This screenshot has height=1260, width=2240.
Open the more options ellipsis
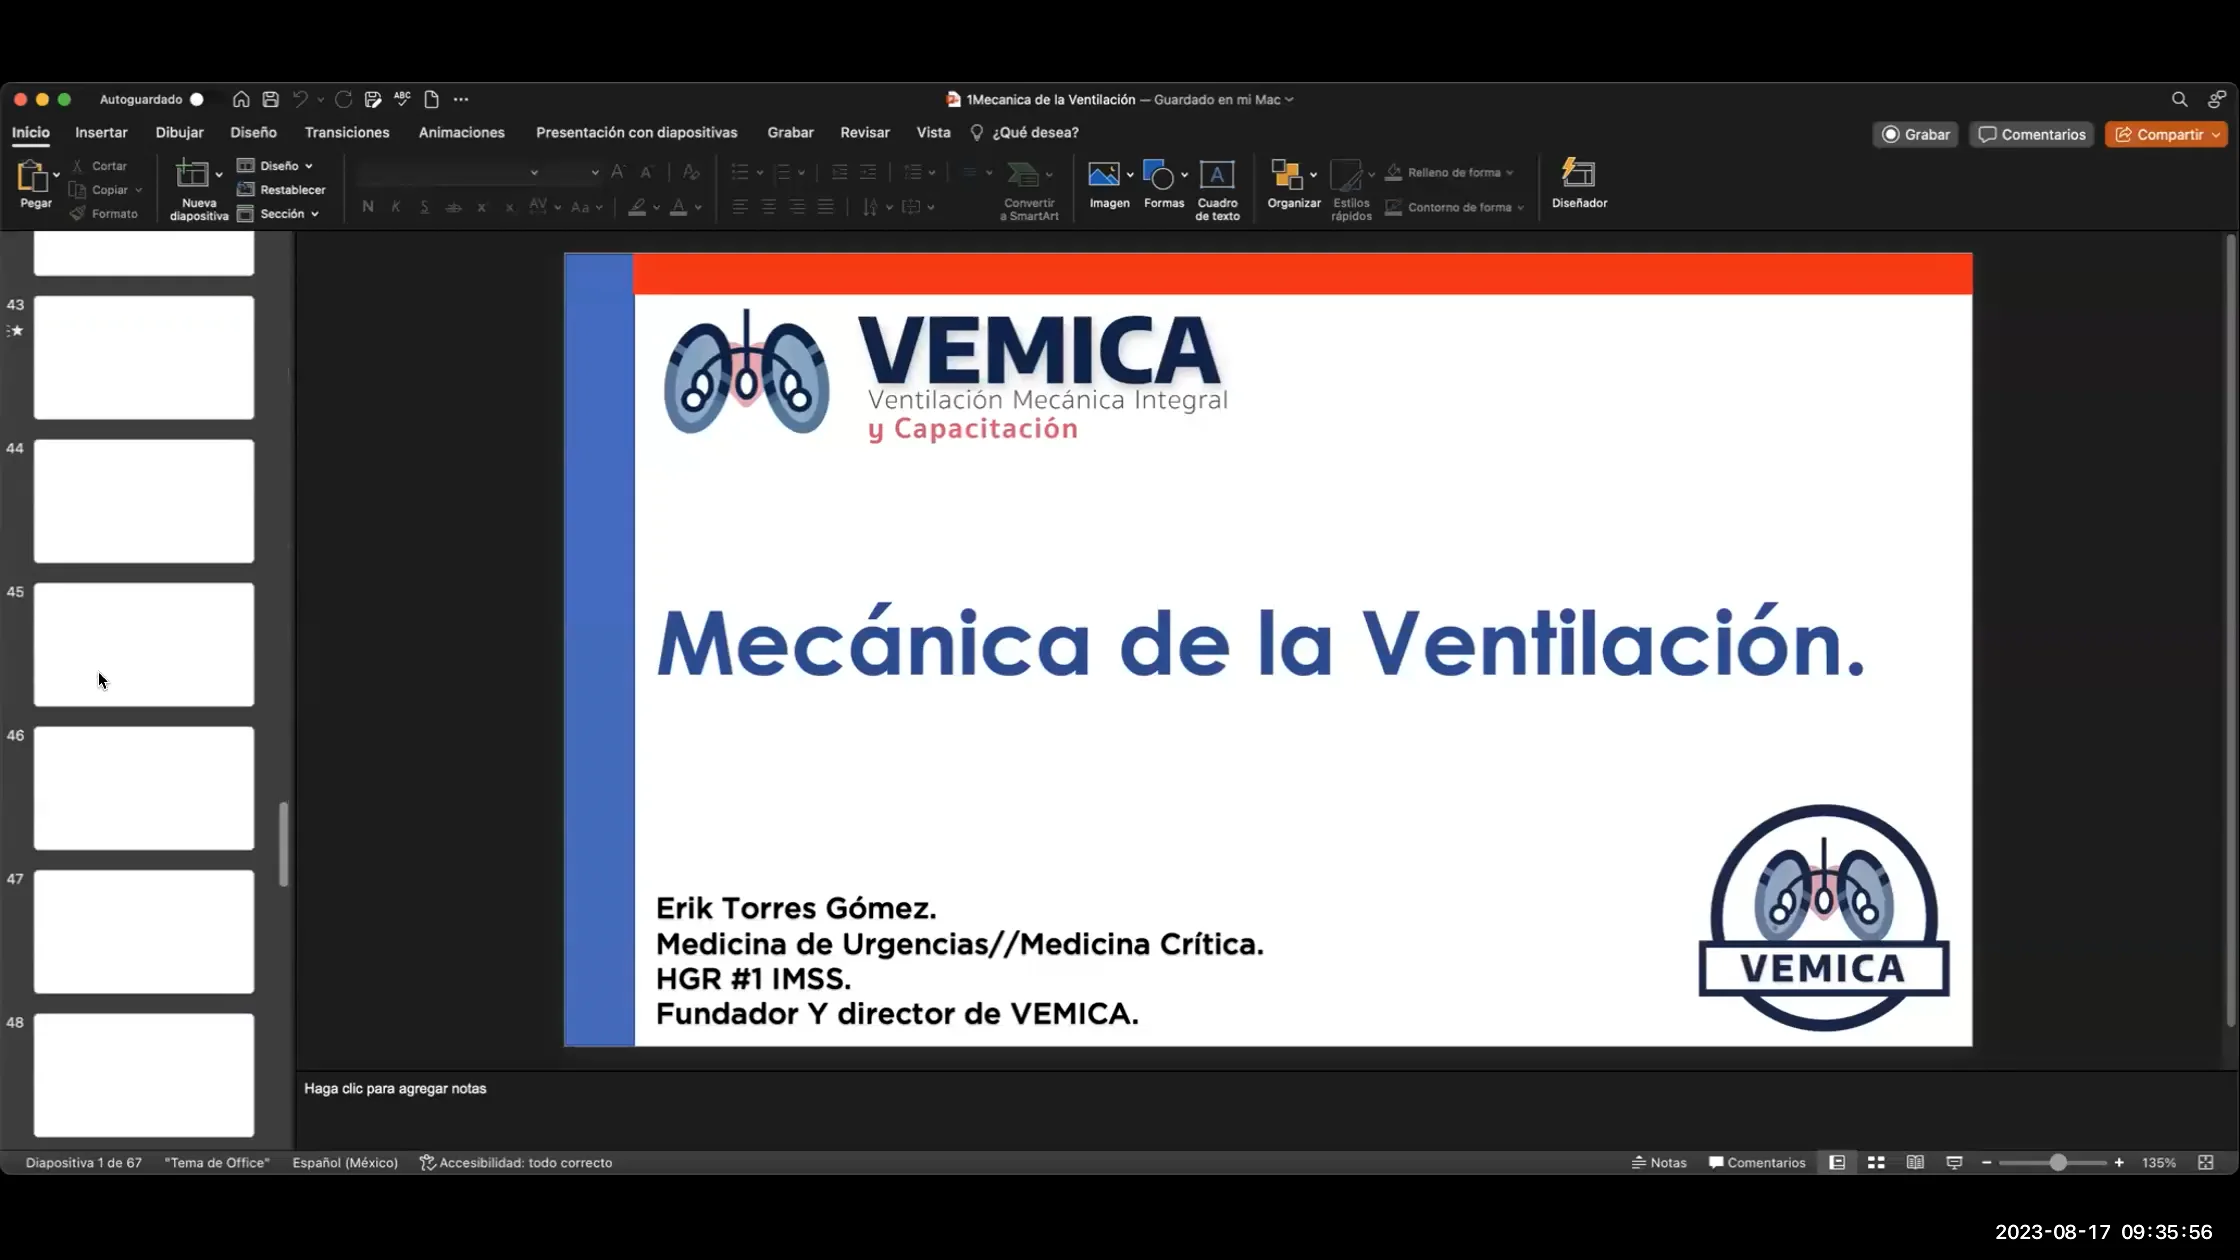461,99
